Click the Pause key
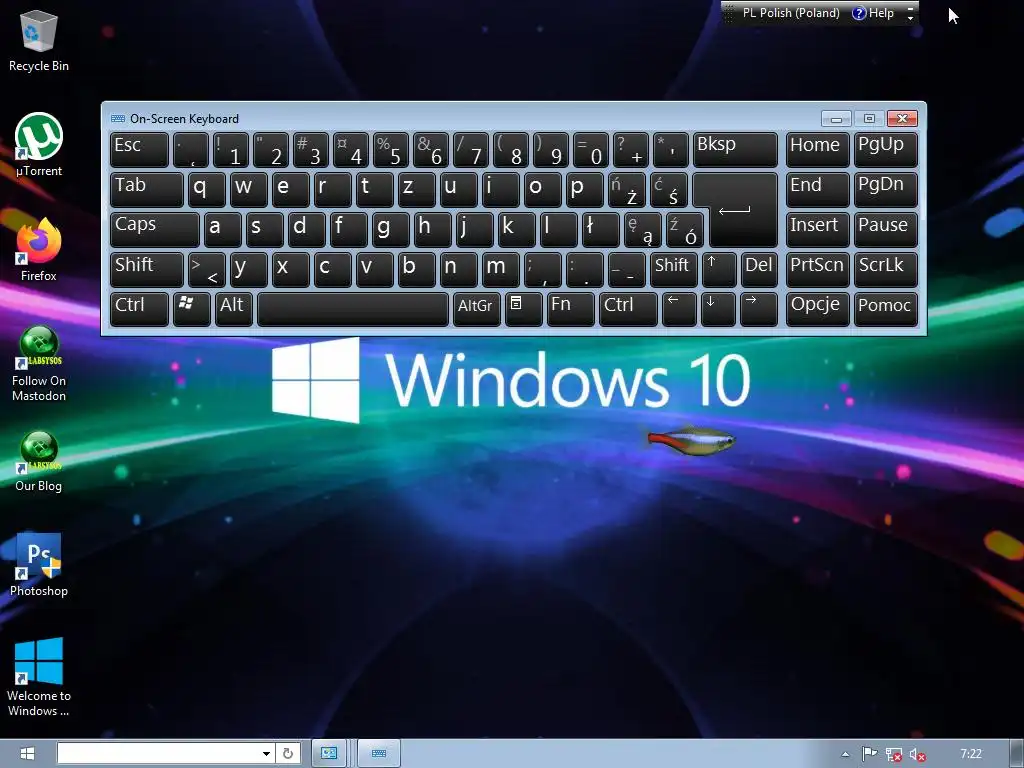Viewport: 1024px width, 768px height. pos(885,229)
